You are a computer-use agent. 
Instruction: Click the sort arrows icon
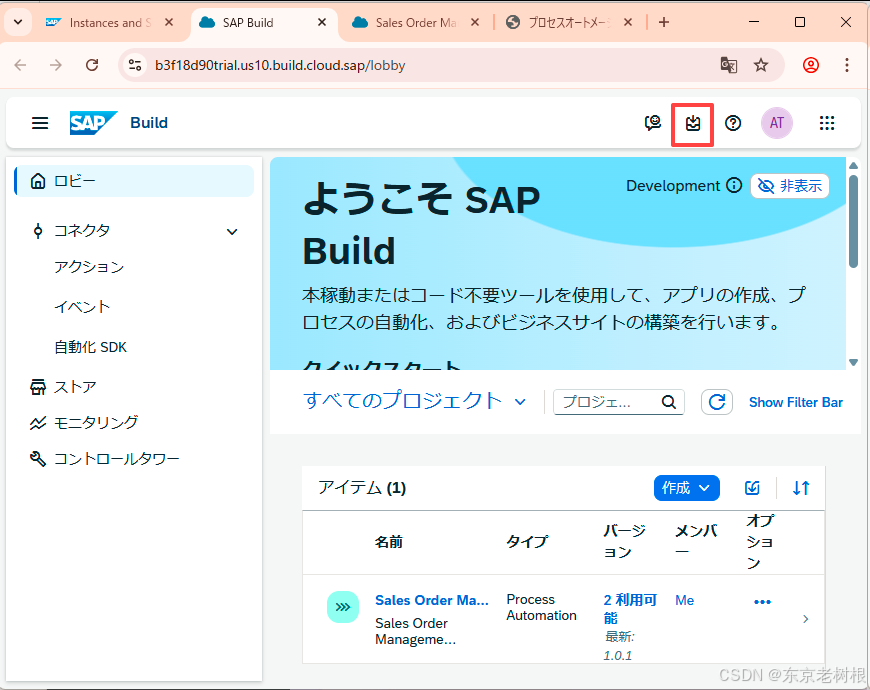[801, 488]
